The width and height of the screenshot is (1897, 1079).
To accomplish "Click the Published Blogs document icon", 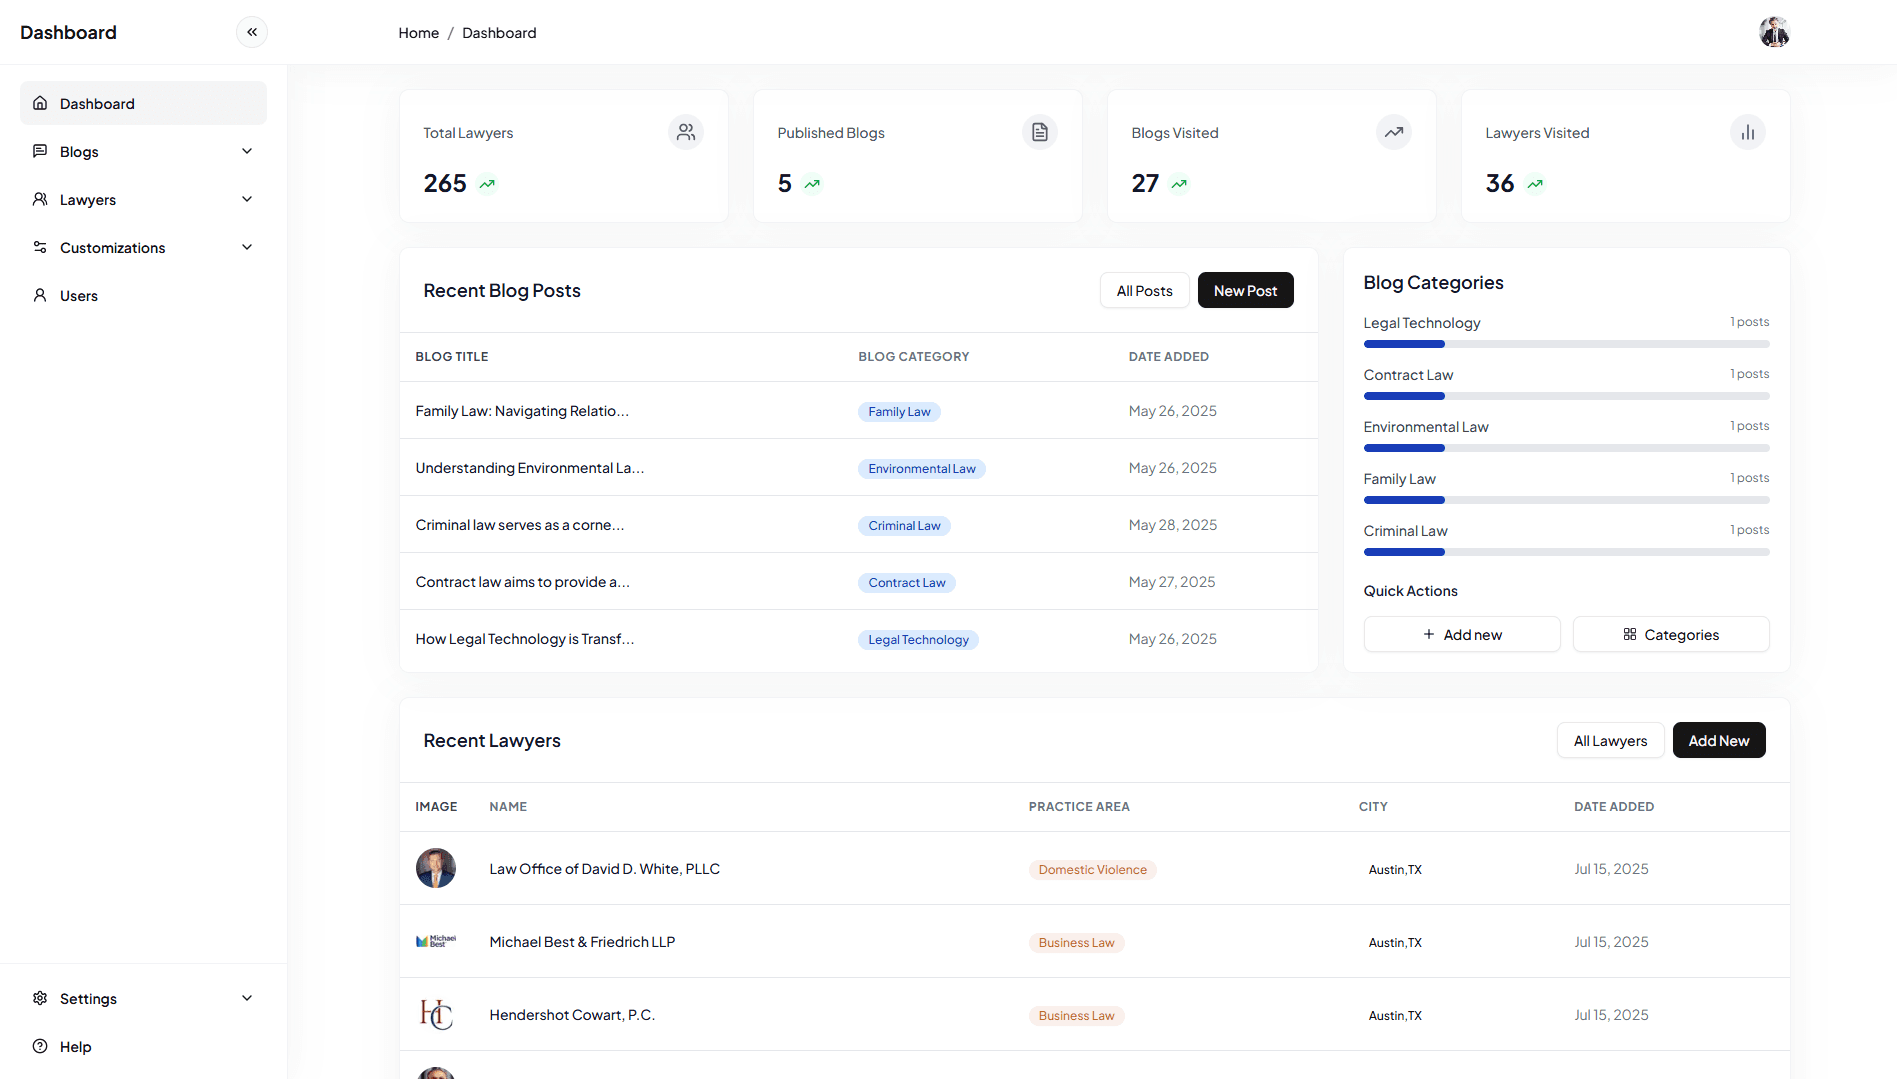I will pos(1040,132).
